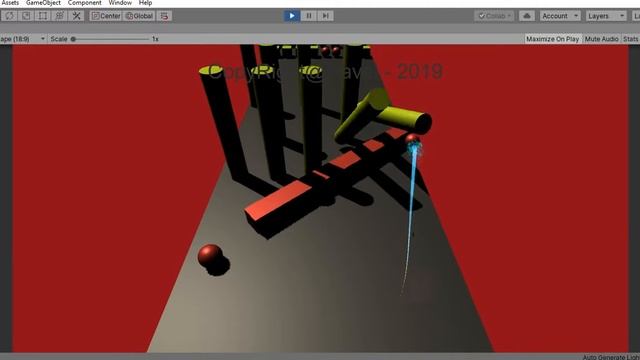Open the Window menu

pyautogui.click(x=120, y=3)
